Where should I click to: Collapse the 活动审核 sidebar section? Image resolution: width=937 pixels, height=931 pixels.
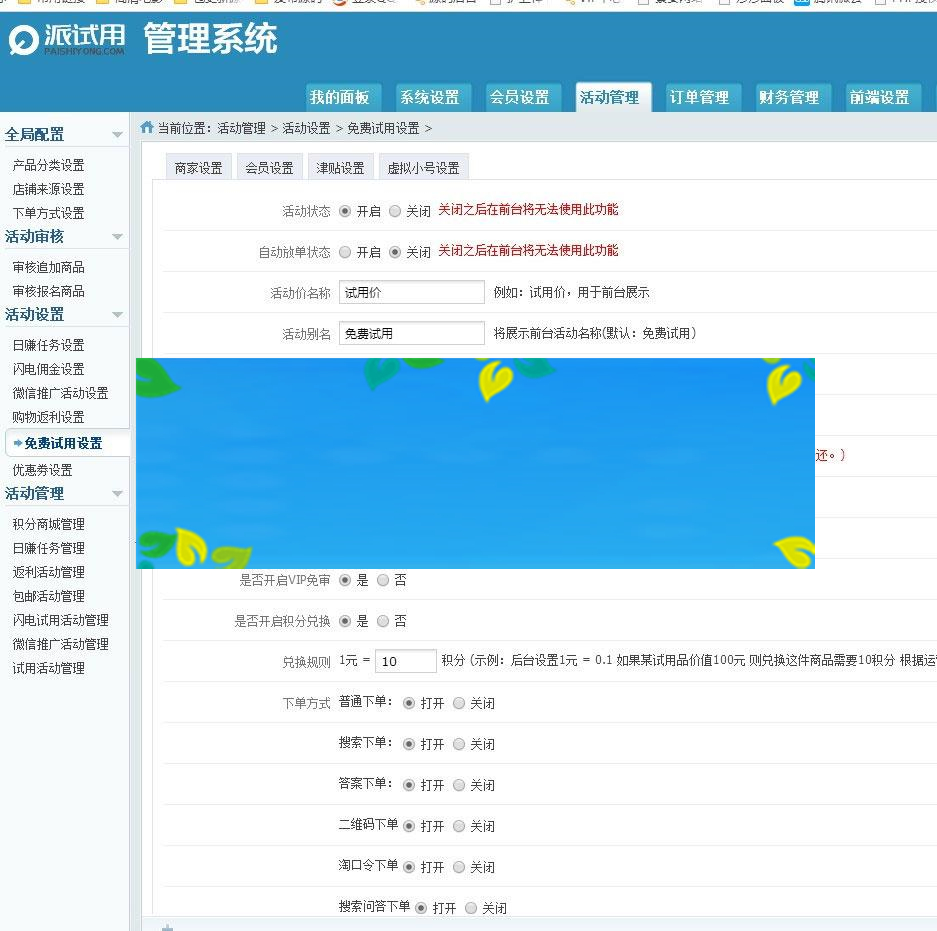pos(119,237)
